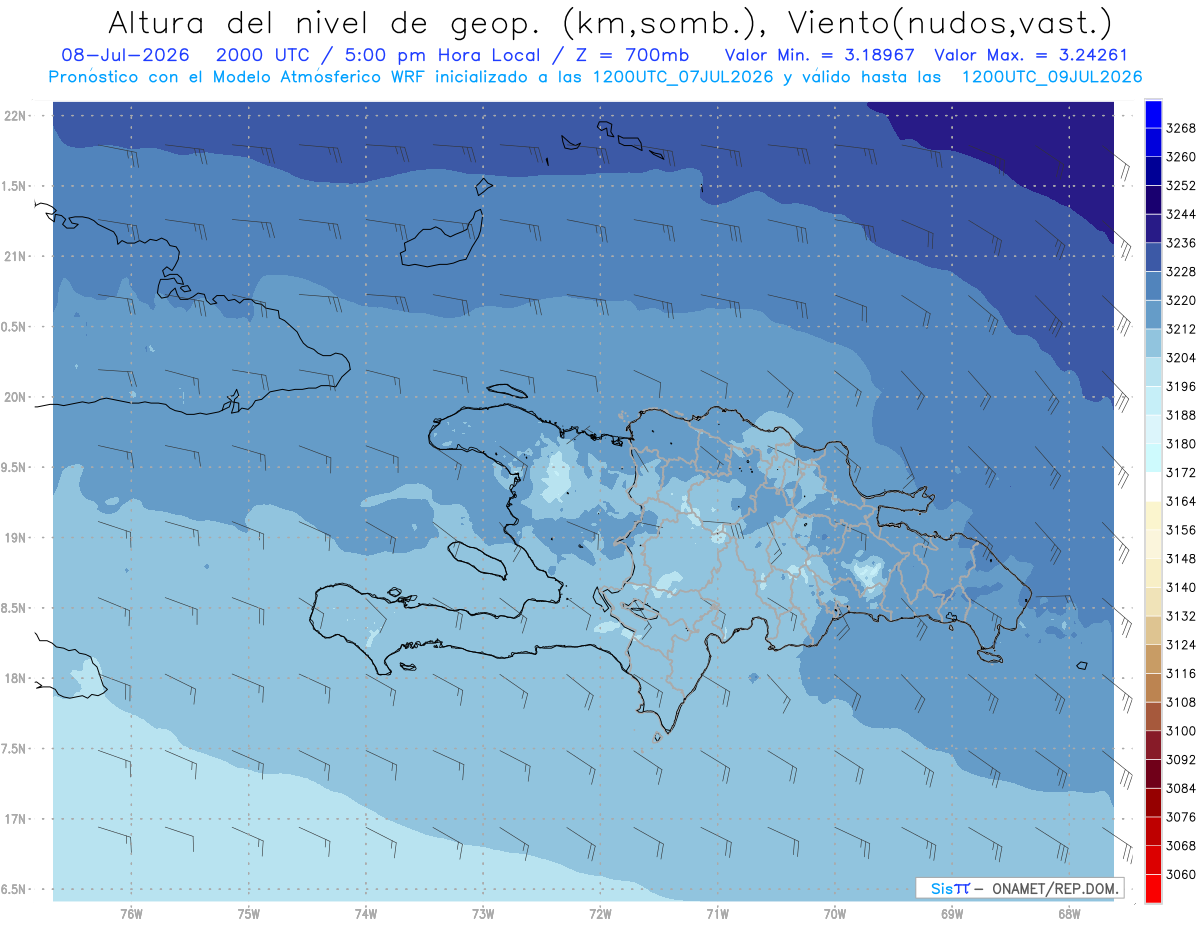Click longitude axis label '70W'
Image resolution: width=1200 pixels, height=927 pixels.
[834, 914]
